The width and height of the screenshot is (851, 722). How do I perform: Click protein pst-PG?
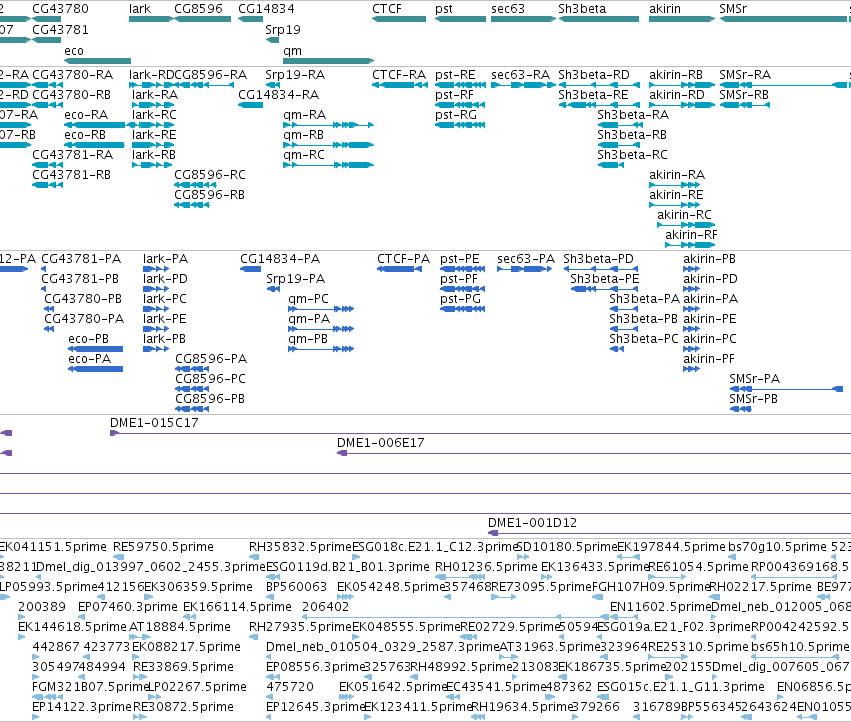click(x=460, y=299)
